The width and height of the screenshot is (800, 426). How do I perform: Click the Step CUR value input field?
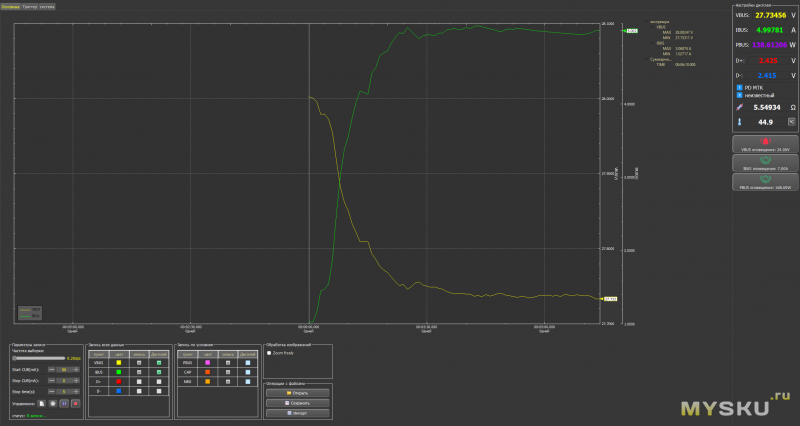click(64, 381)
